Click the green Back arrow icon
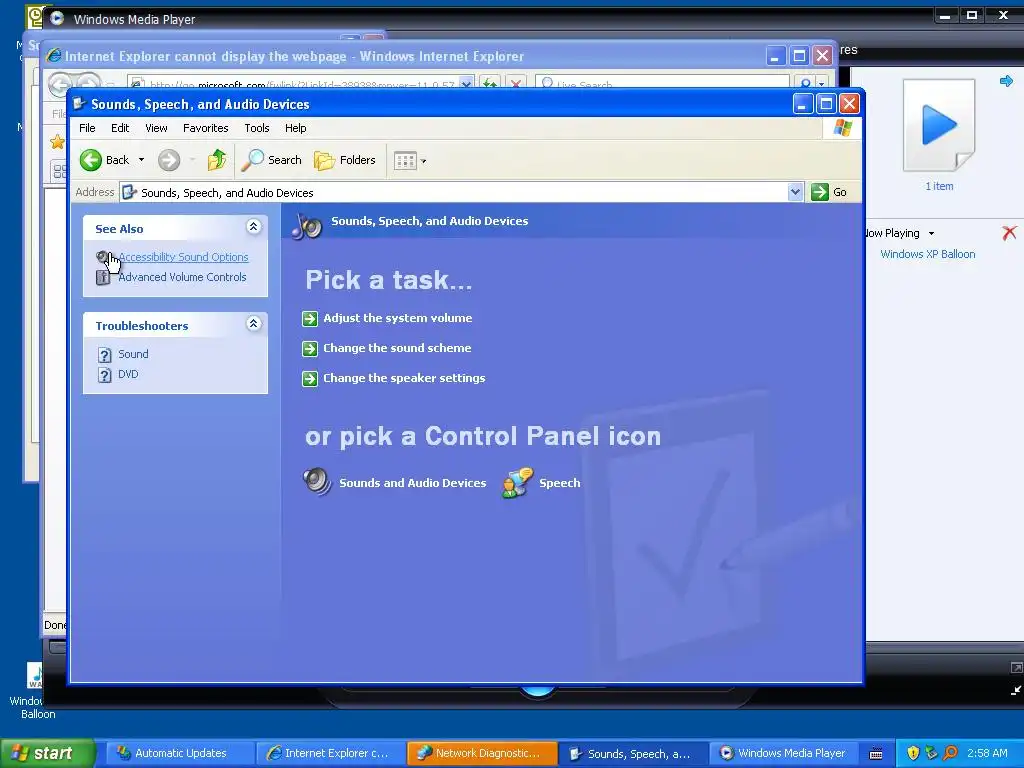The height and width of the screenshot is (768, 1024). [x=91, y=160]
